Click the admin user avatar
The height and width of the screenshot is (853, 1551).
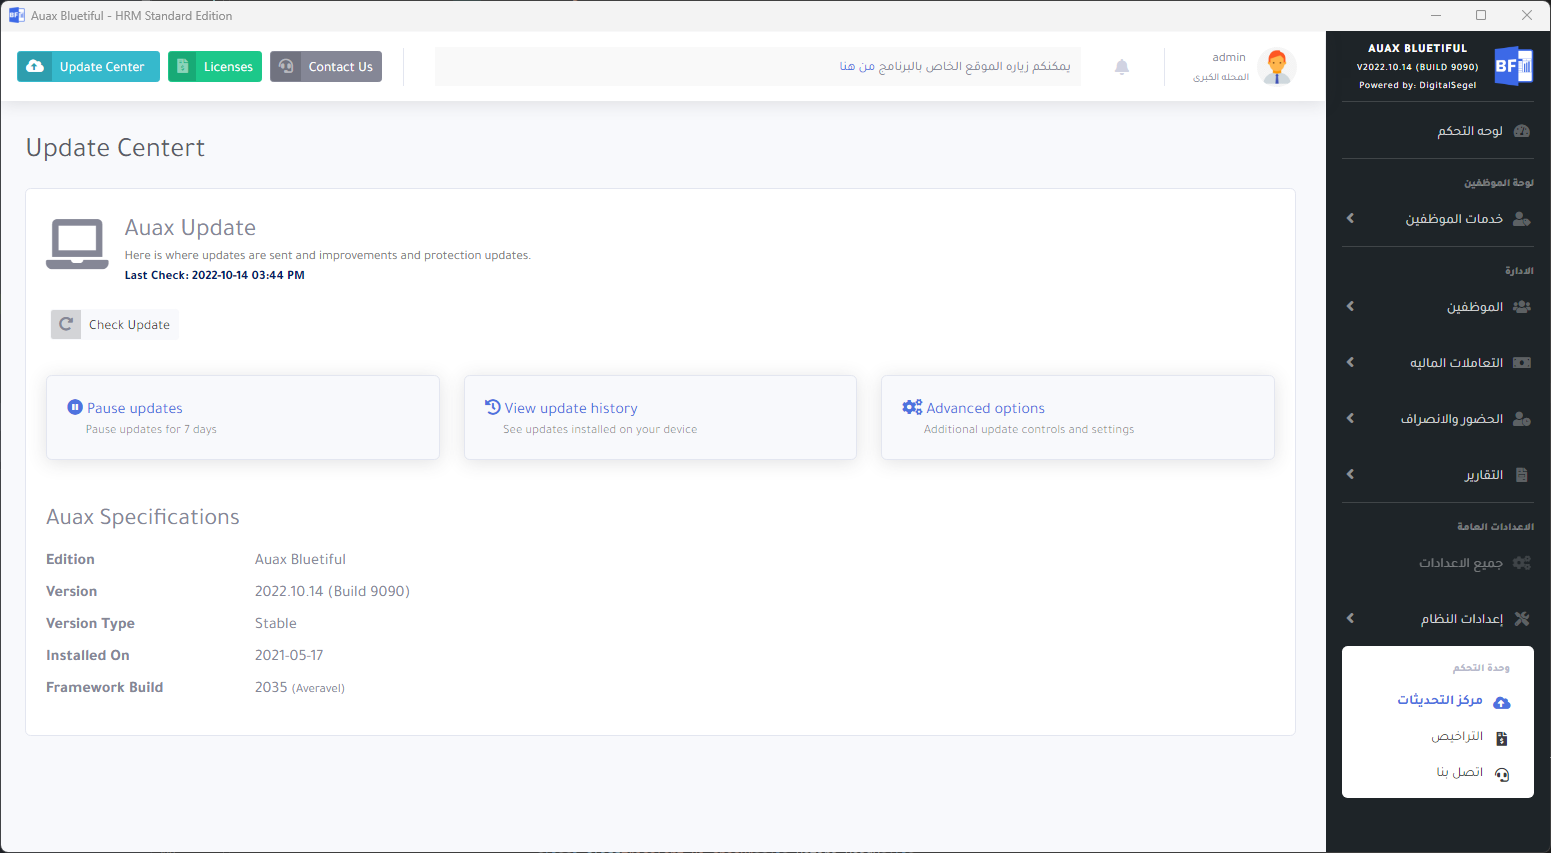point(1276,67)
